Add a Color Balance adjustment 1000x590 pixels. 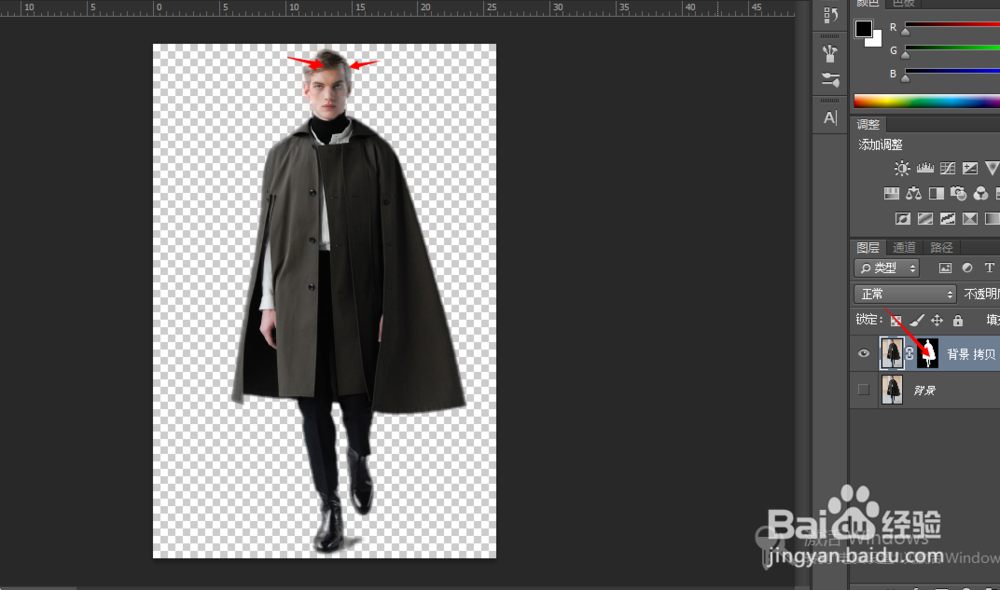coord(914,193)
